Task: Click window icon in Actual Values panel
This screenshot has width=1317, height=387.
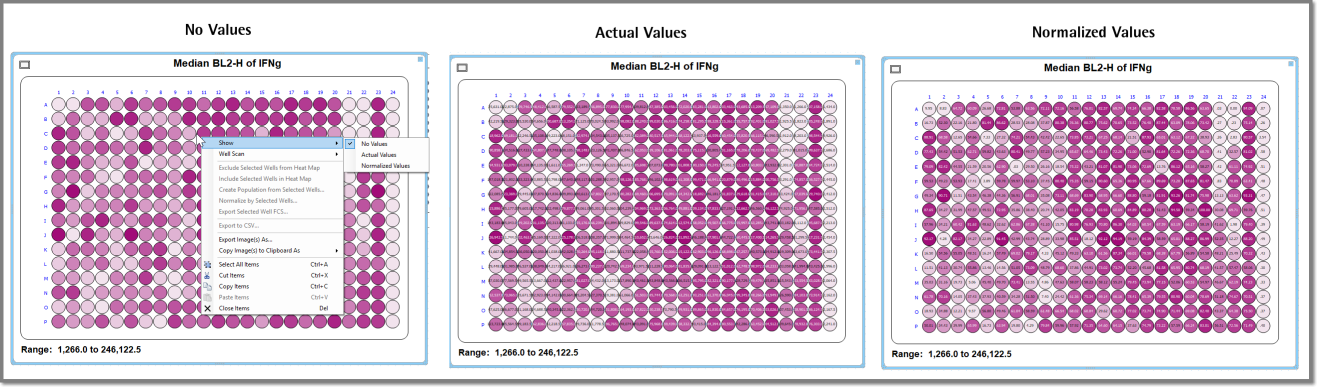Action: [462, 68]
